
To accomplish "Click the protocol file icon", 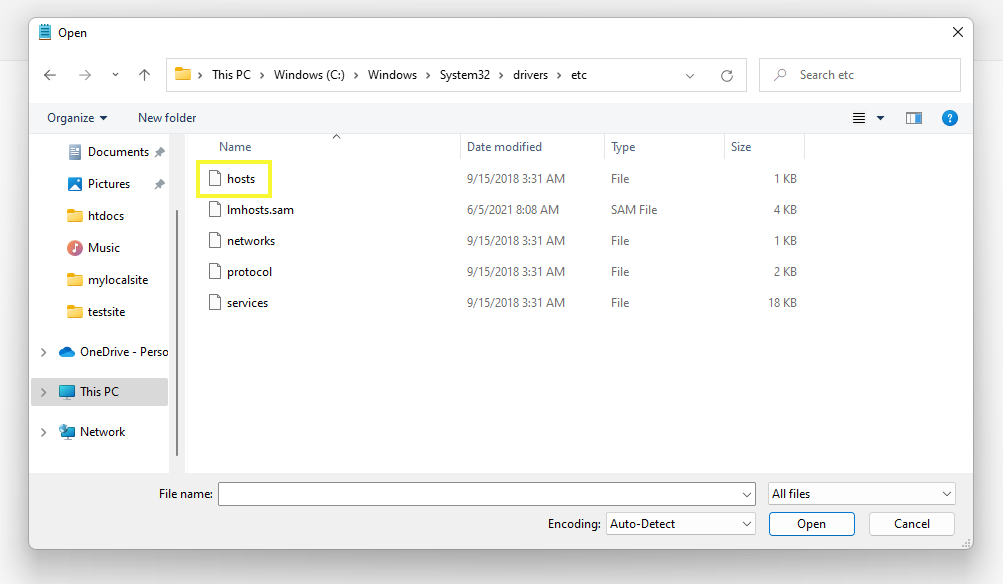I will click(215, 271).
